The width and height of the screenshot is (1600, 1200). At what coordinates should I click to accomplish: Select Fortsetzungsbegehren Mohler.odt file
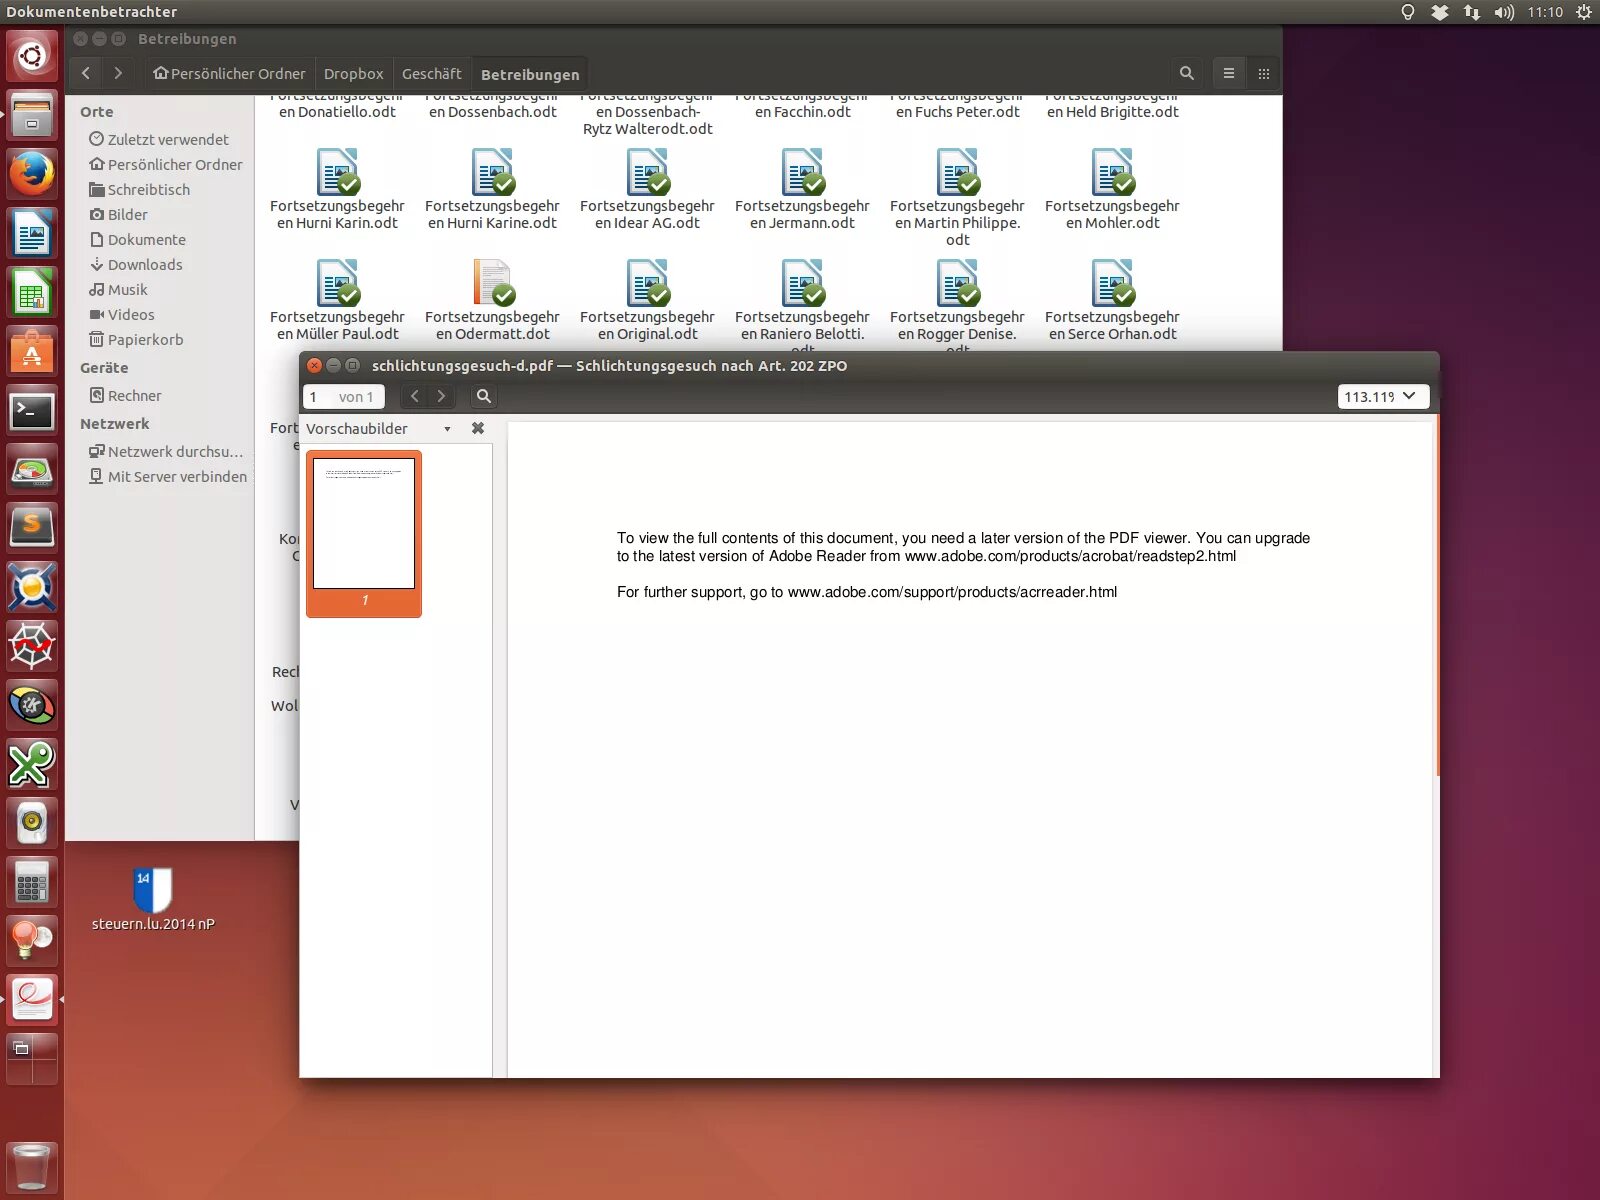[1112, 188]
